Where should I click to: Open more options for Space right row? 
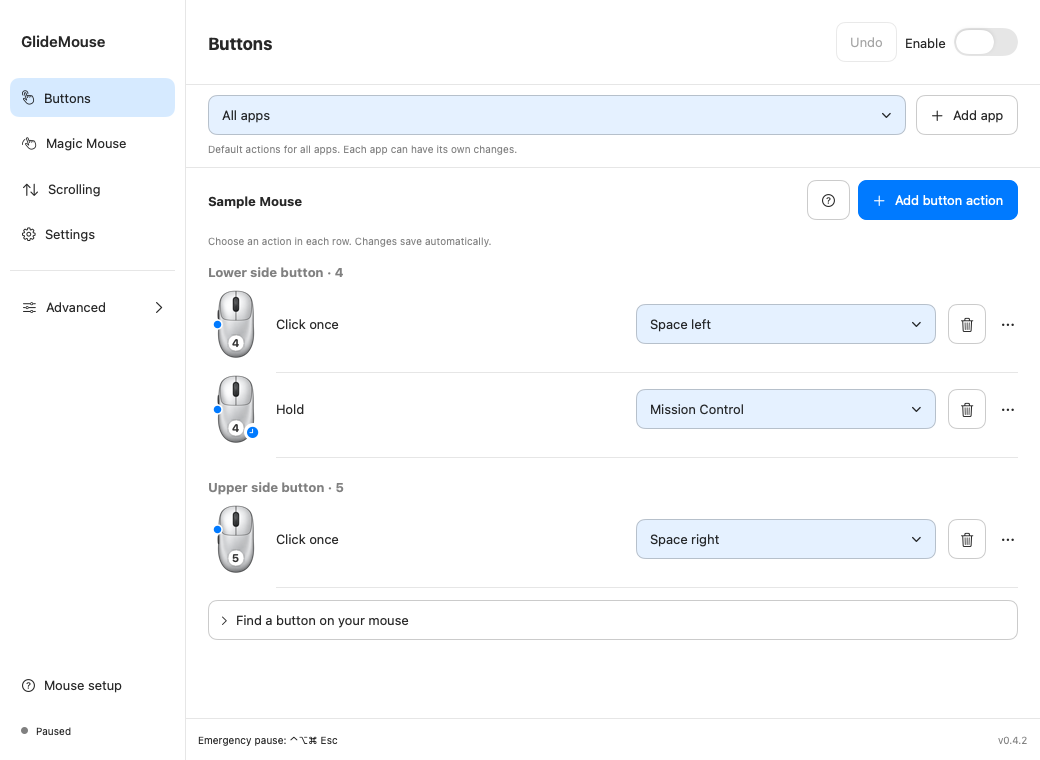[x=1008, y=539]
